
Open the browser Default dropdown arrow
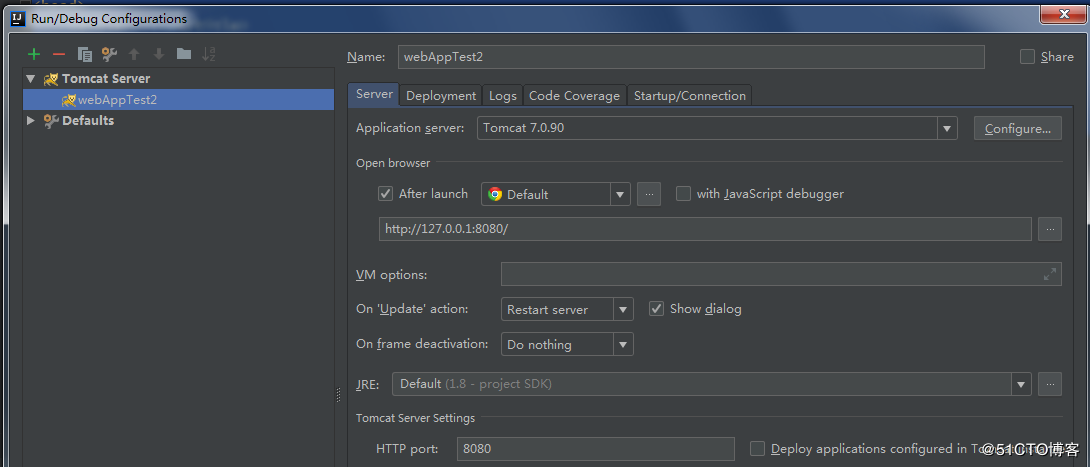[620, 195]
